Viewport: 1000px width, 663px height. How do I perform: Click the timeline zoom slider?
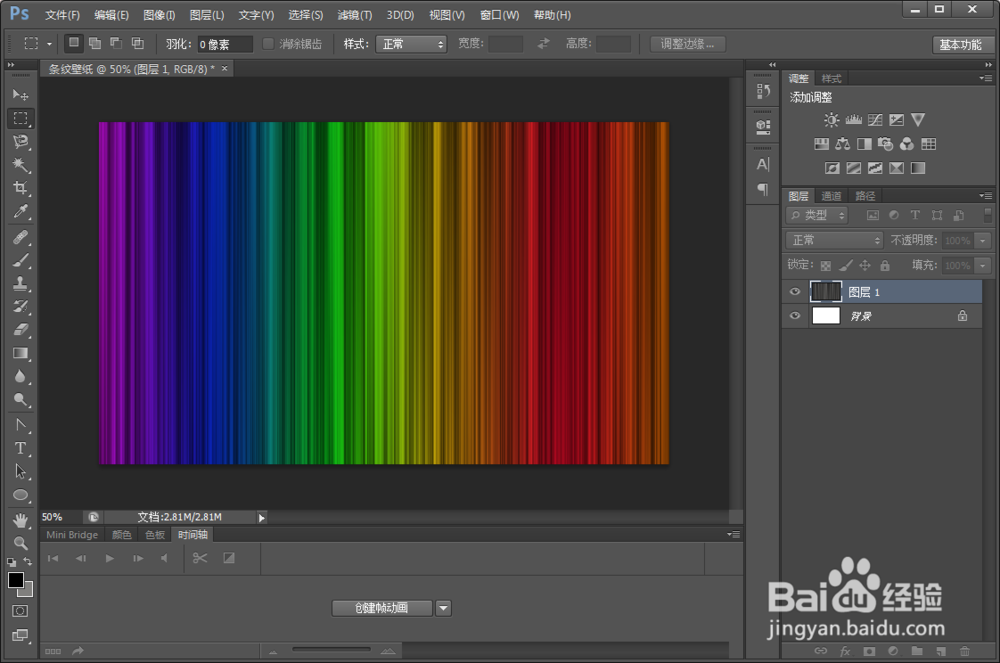331,650
